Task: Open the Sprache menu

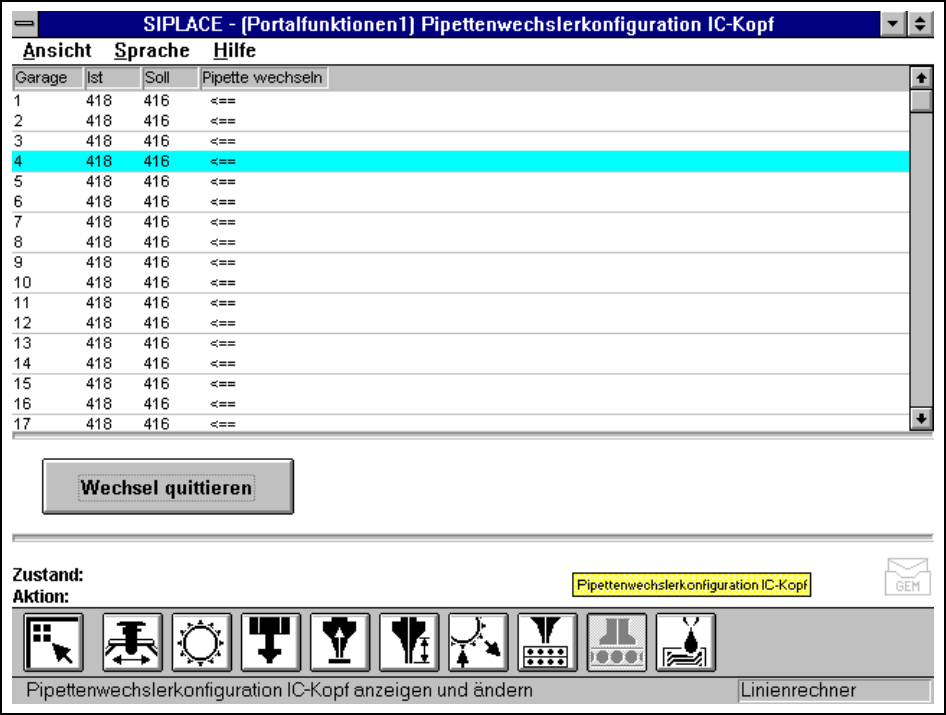Action: pos(151,51)
